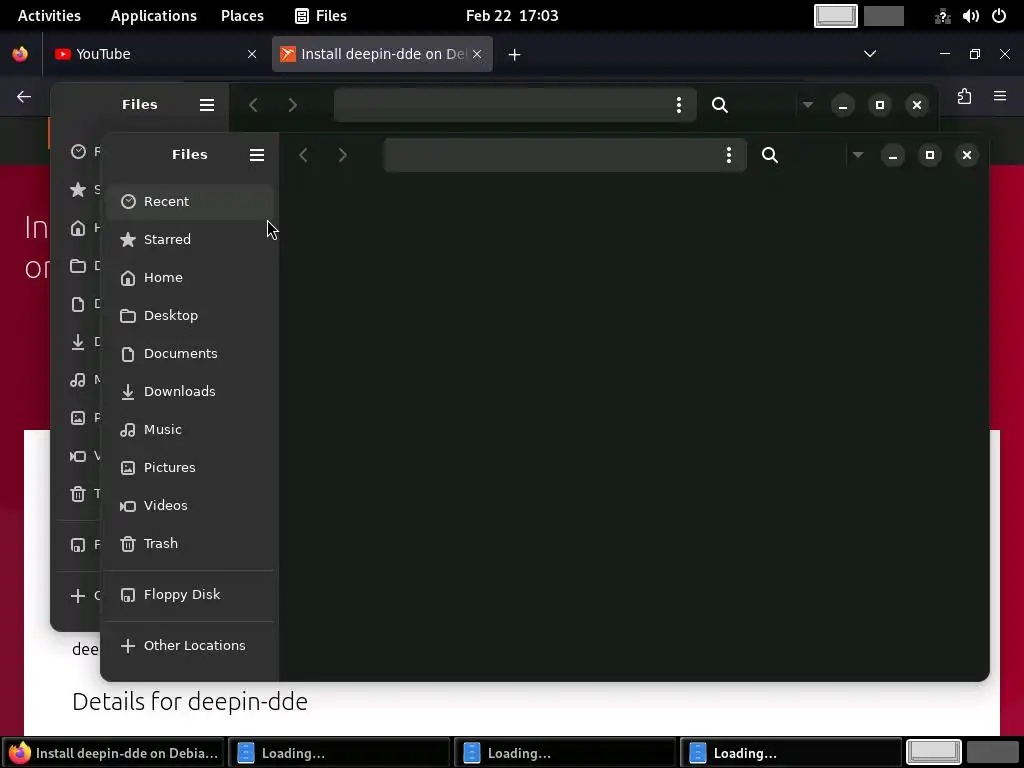Select the Install deepin-dde browser tab
Screen dimensions: 1024x768
point(382,54)
